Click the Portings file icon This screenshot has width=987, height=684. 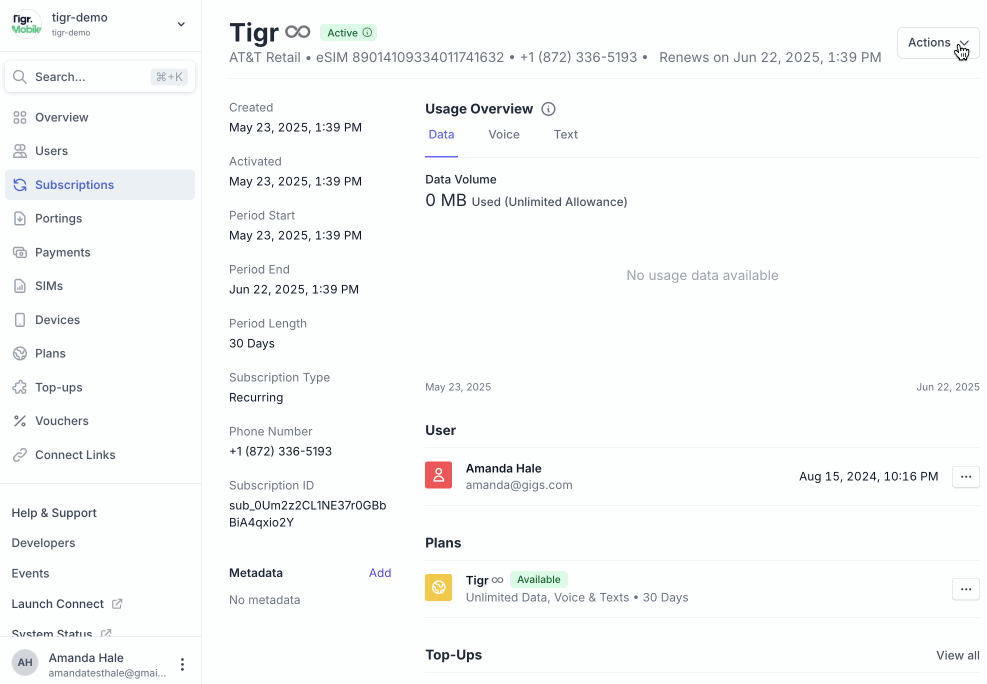click(20, 218)
